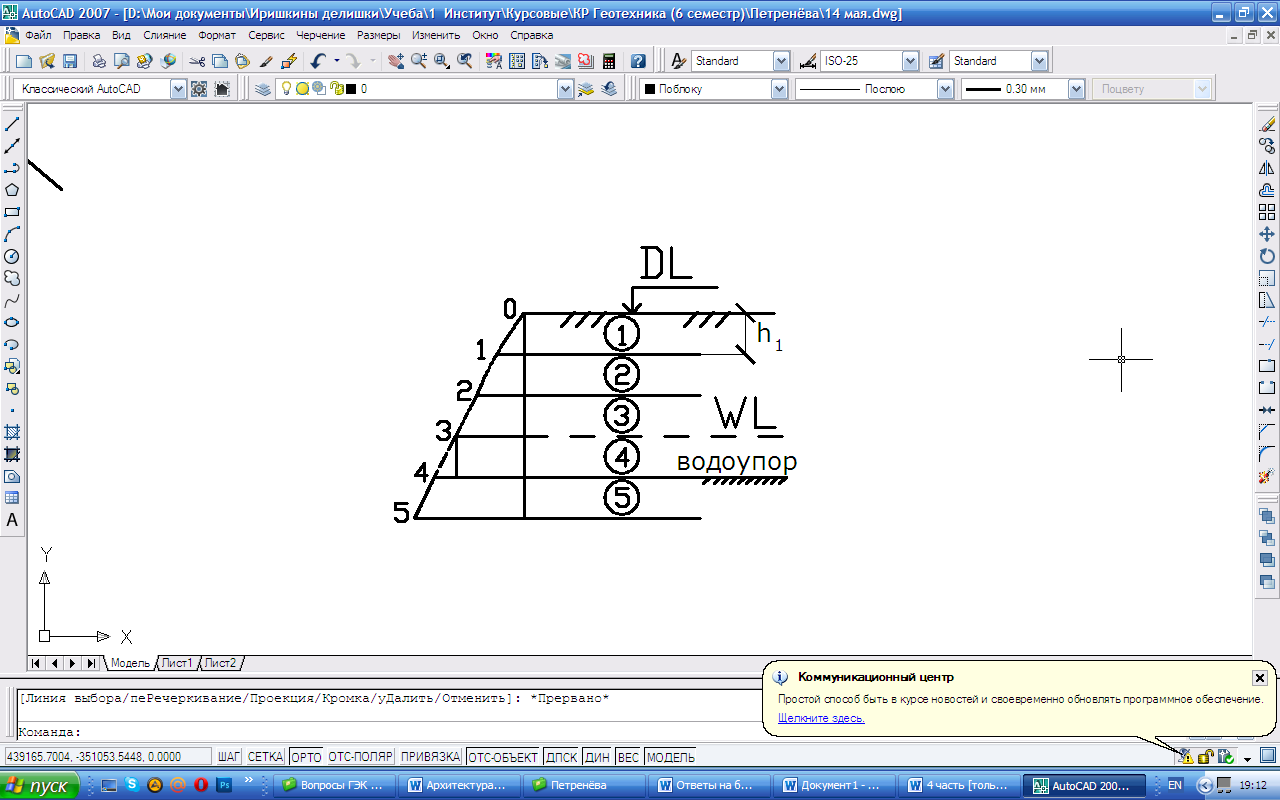Switch to the Лист1 layout tab
This screenshot has width=1280, height=800.
pos(177,663)
